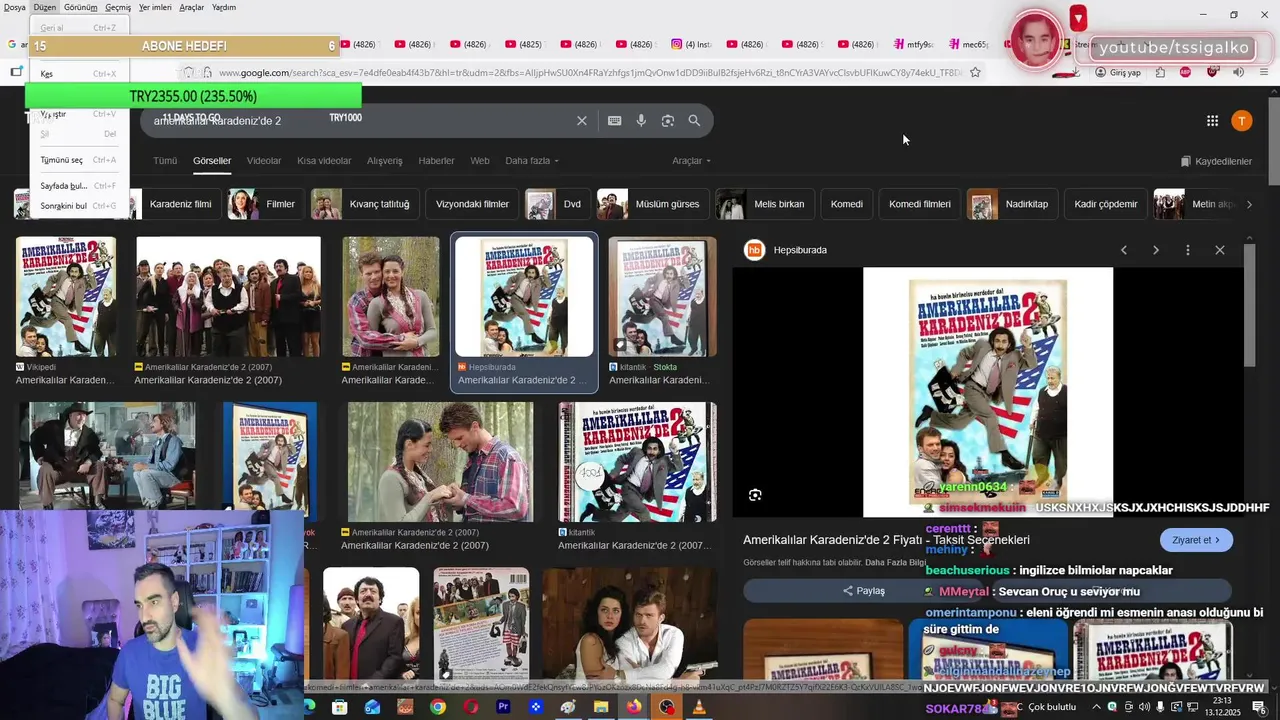The image size is (1280, 720).
Task: Close the Hepsiburada image preview panel
Action: (1220, 250)
